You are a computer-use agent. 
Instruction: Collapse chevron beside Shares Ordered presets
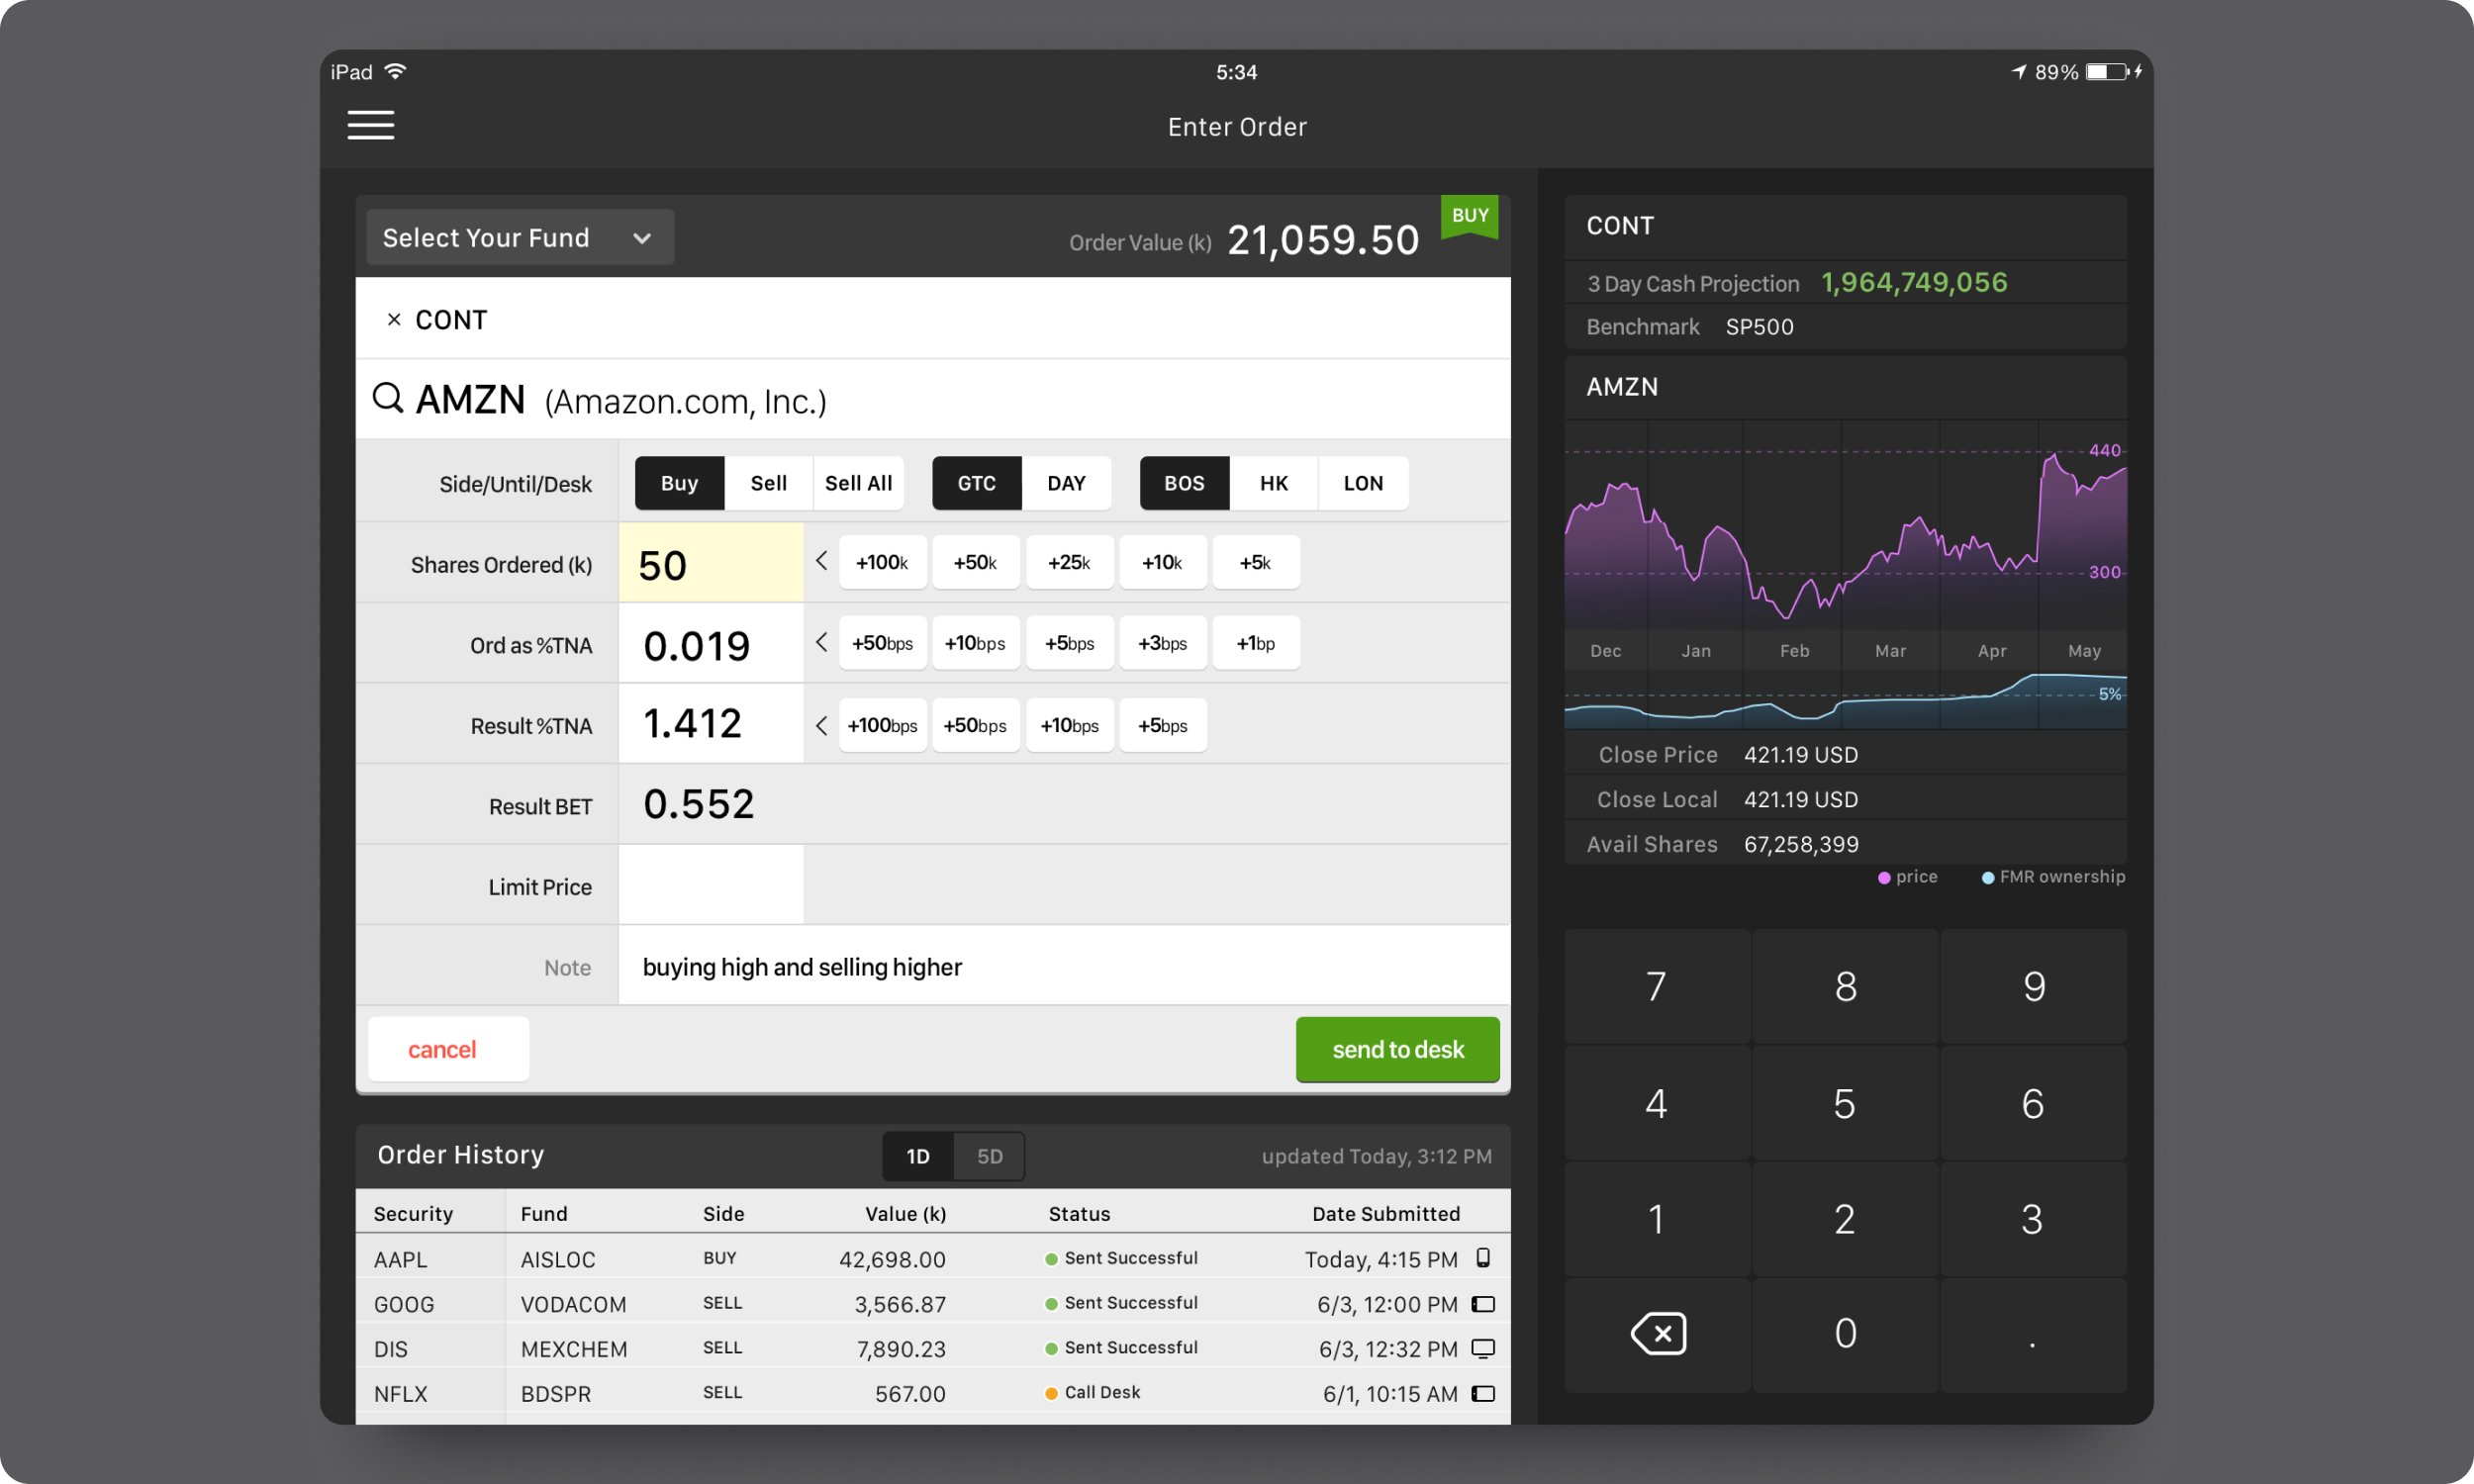821,561
